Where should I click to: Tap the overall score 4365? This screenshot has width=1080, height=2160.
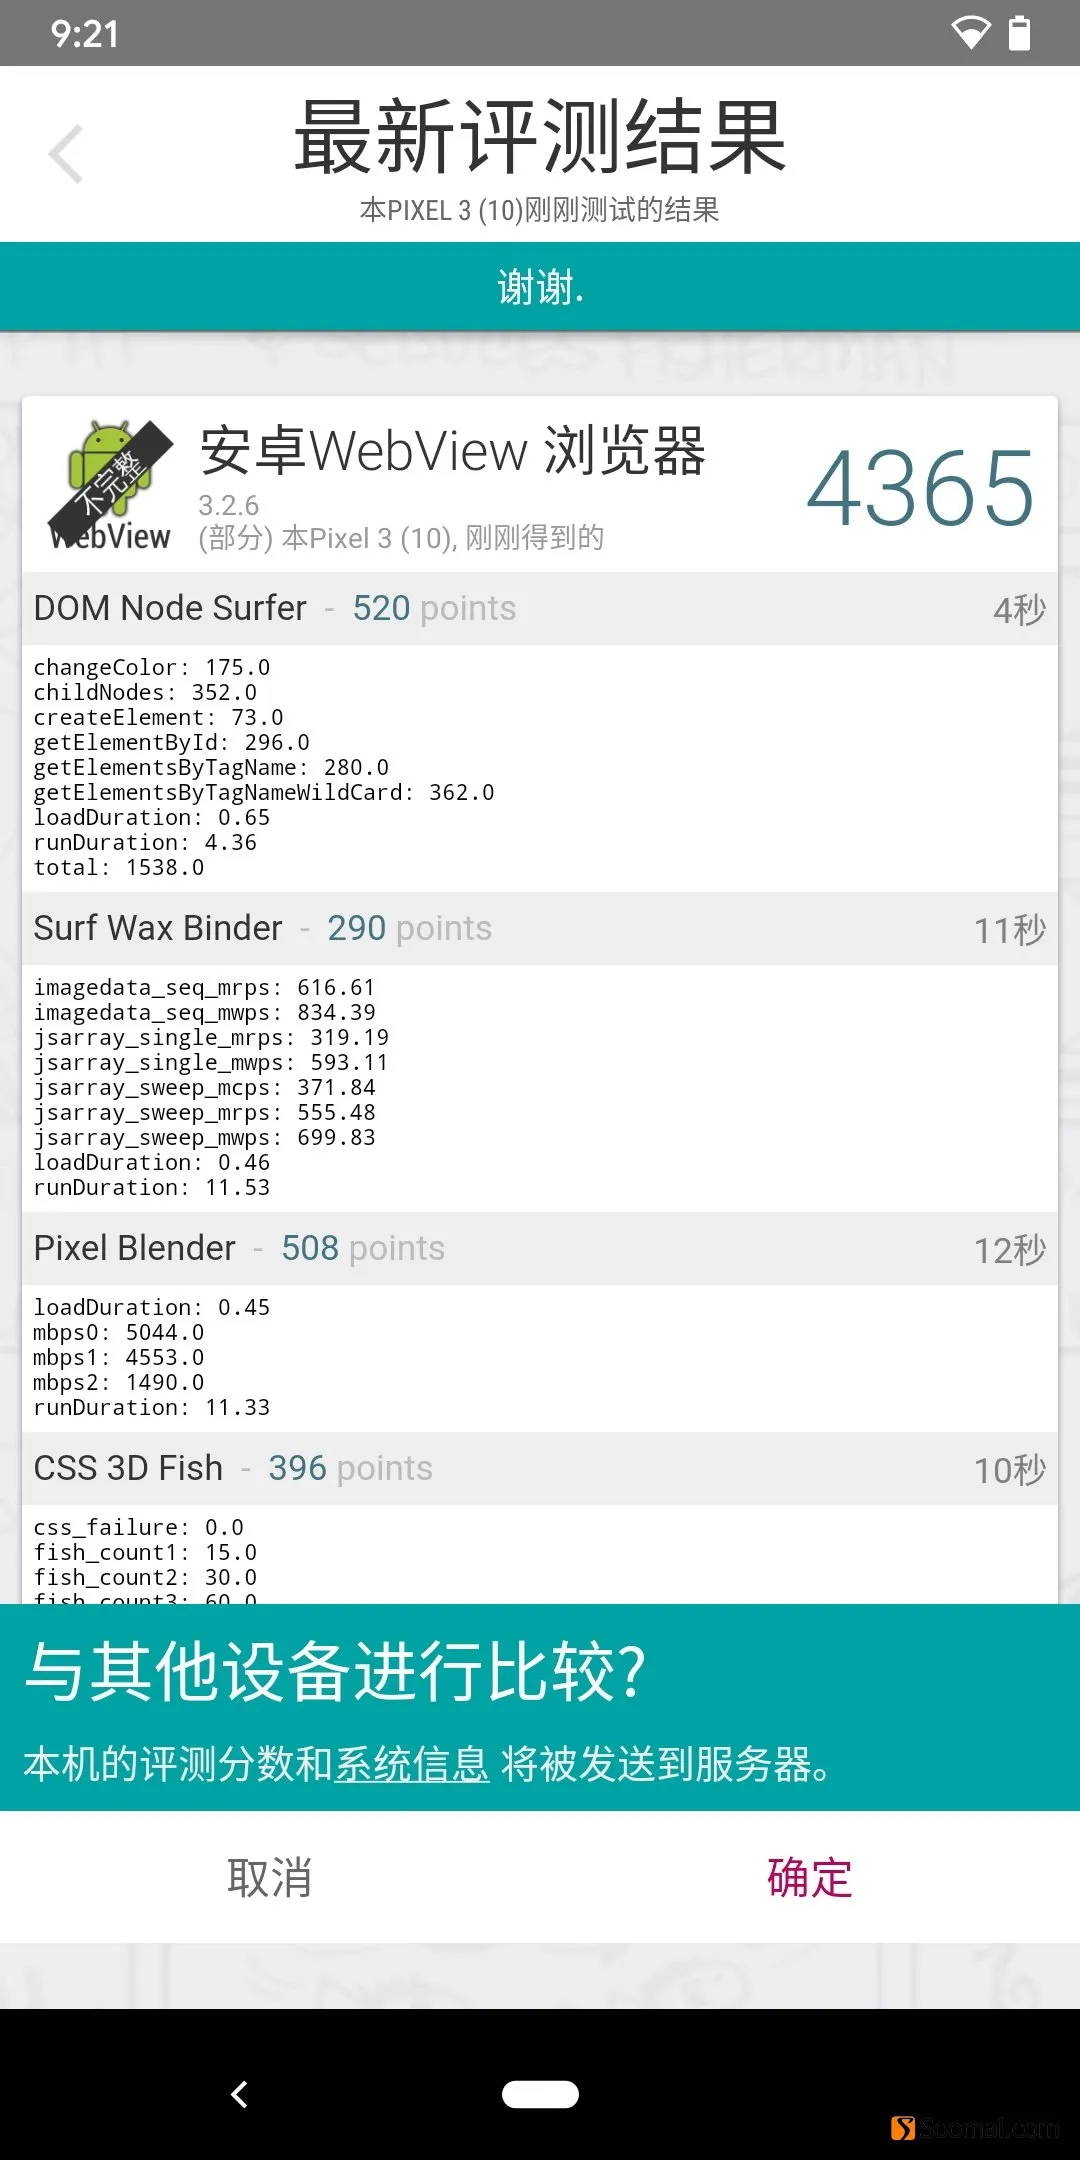click(x=920, y=488)
